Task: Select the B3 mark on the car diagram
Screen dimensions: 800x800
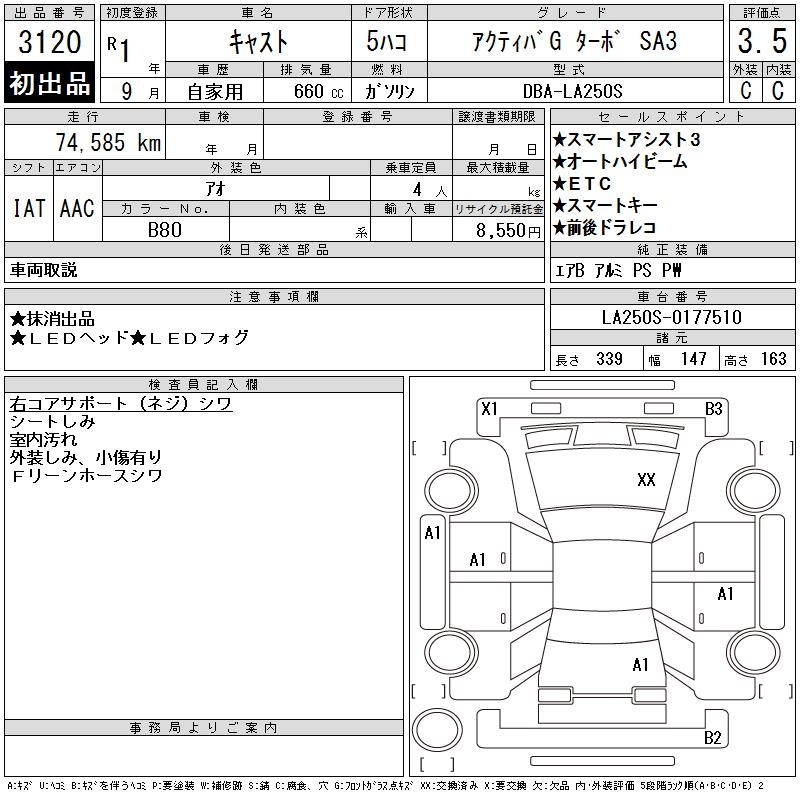Action: click(713, 409)
